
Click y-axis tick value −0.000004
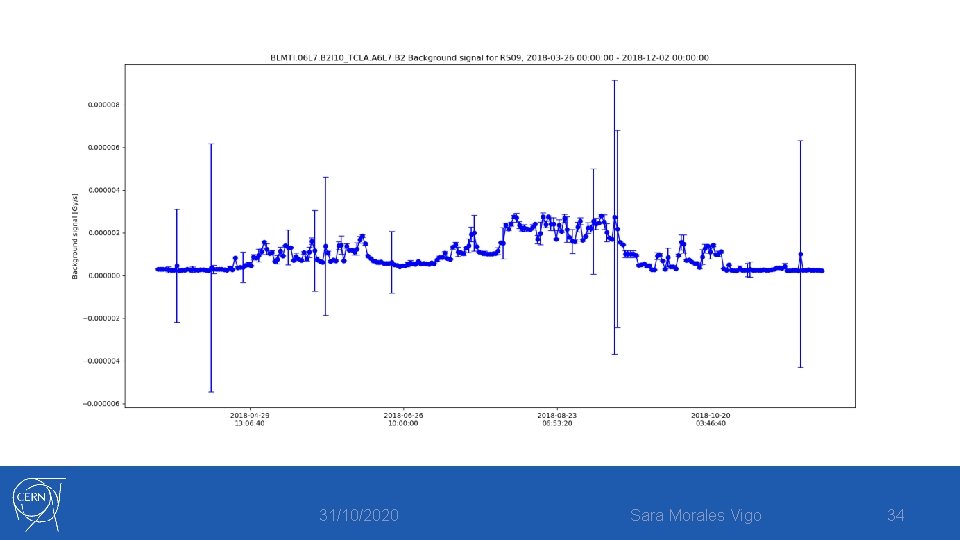coord(102,361)
